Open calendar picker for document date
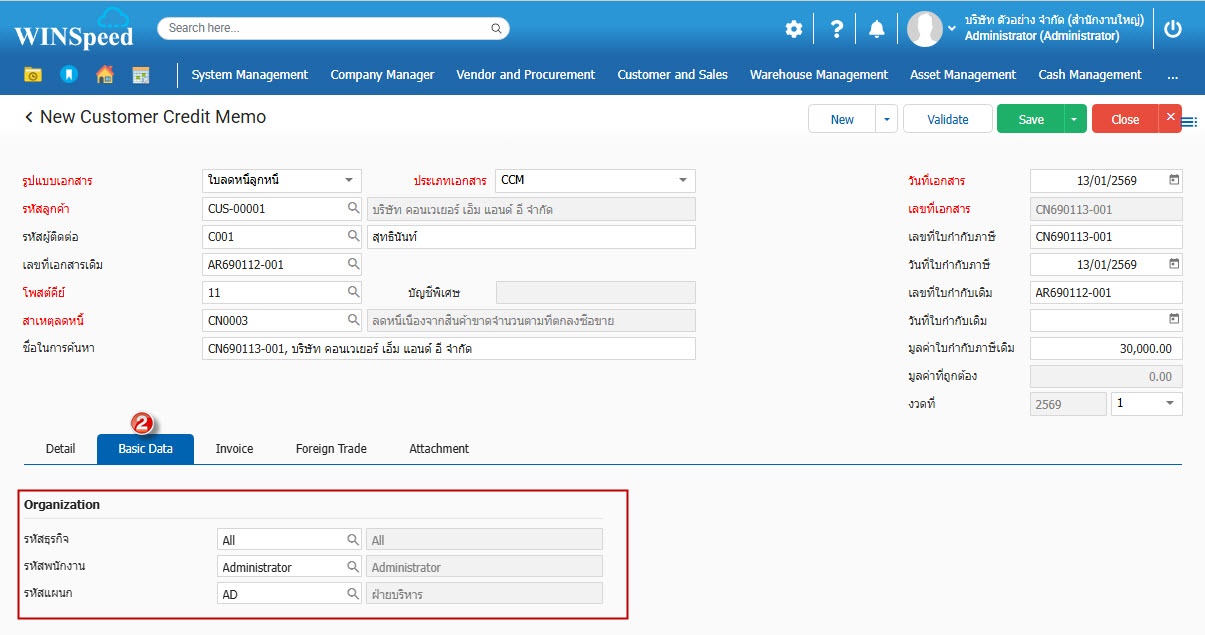 1174,181
